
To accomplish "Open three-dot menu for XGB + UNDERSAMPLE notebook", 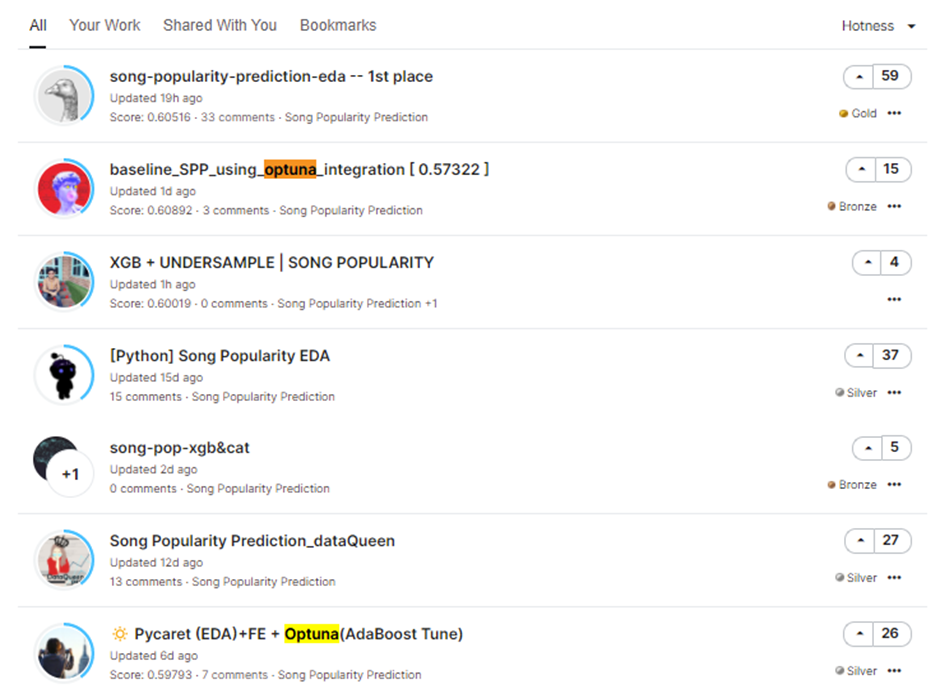I will tap(894, 299).
